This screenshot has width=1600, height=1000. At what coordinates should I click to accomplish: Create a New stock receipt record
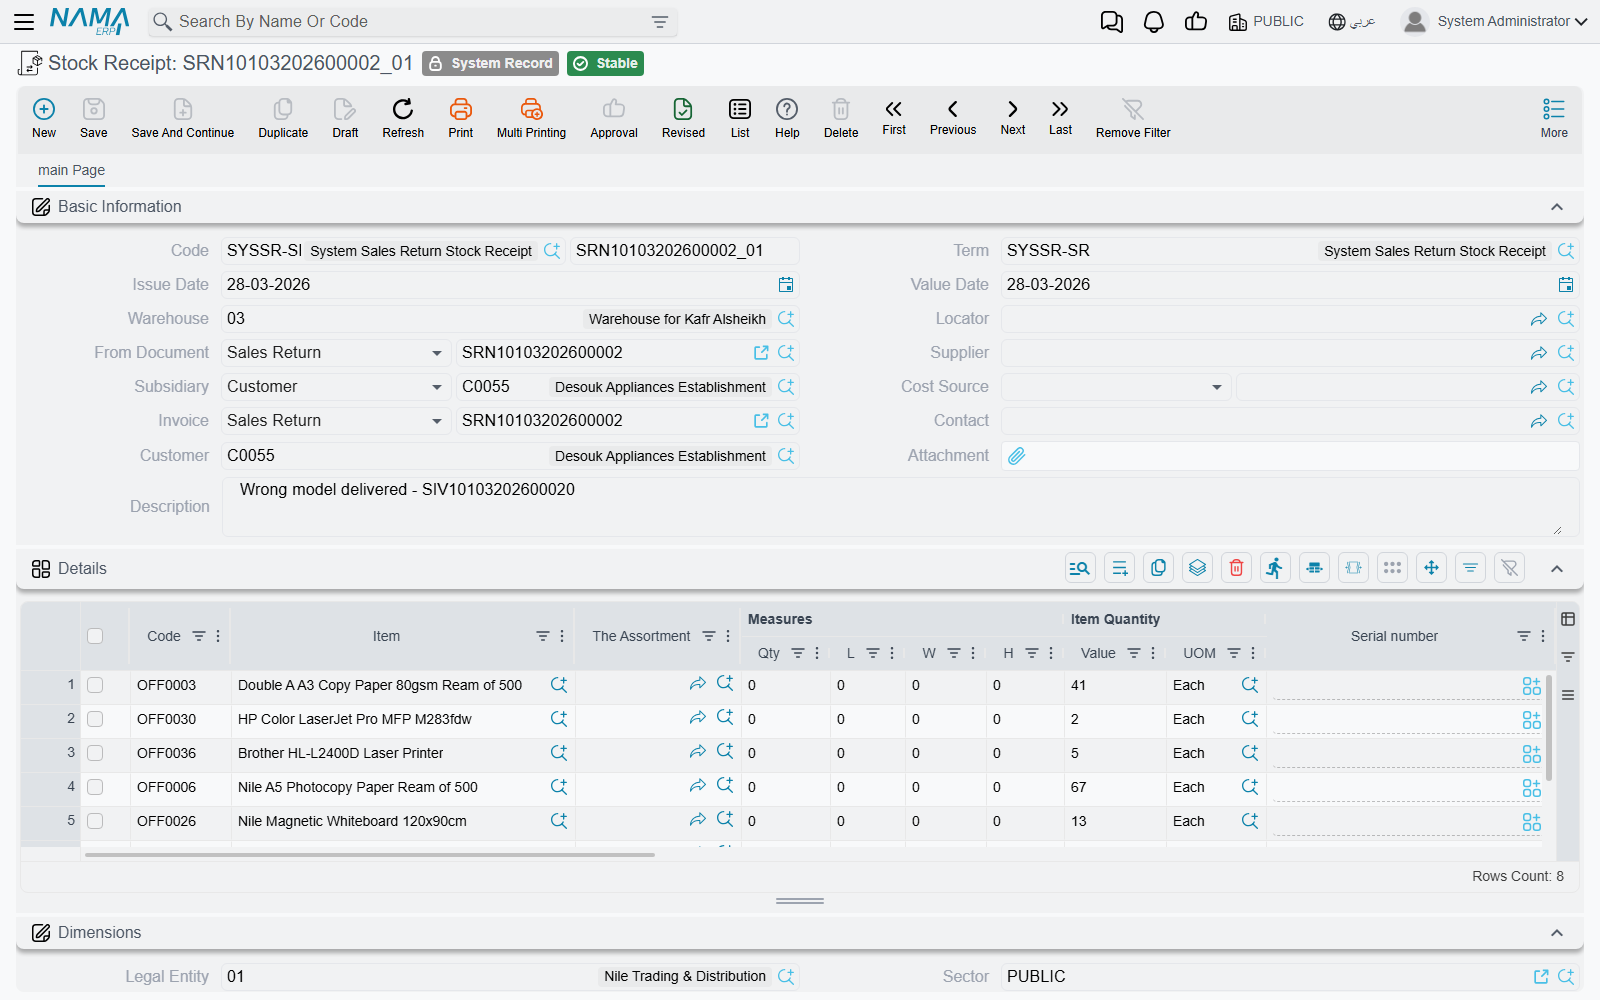44,118
